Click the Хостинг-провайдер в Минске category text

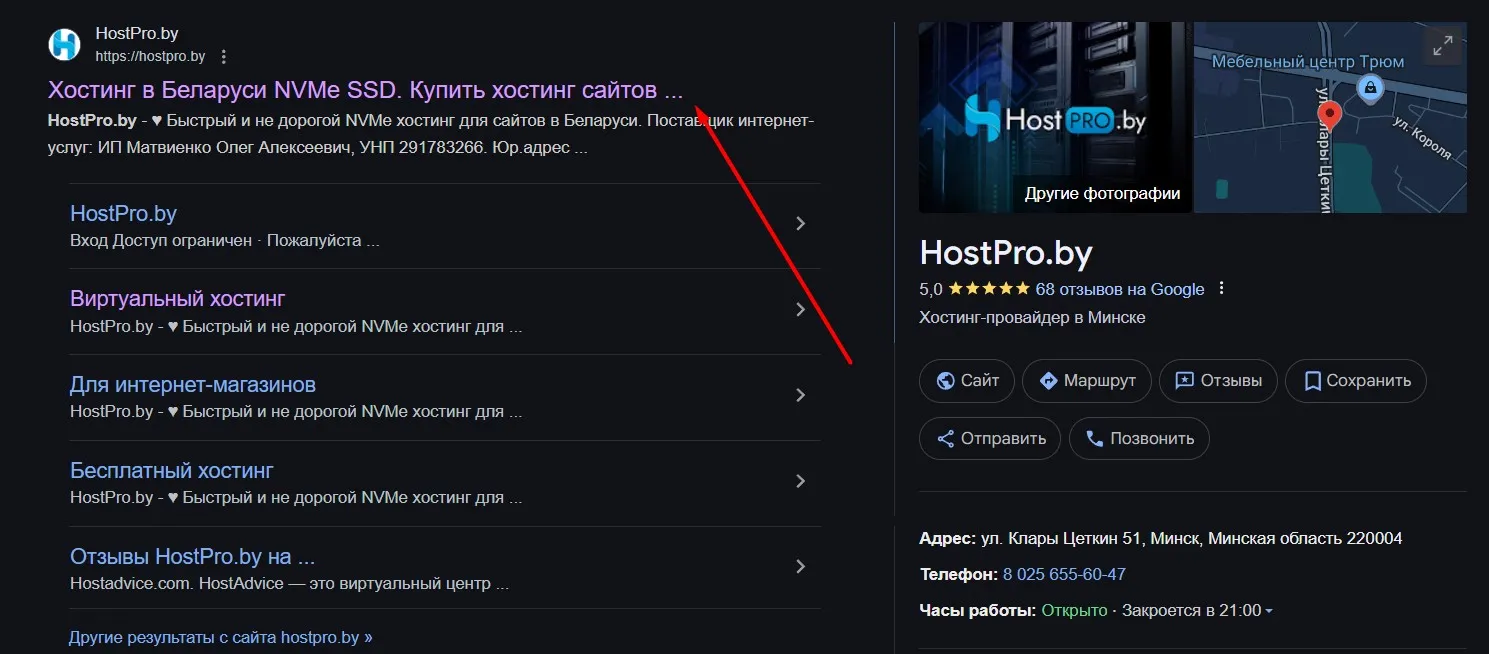coord(1032,318)
